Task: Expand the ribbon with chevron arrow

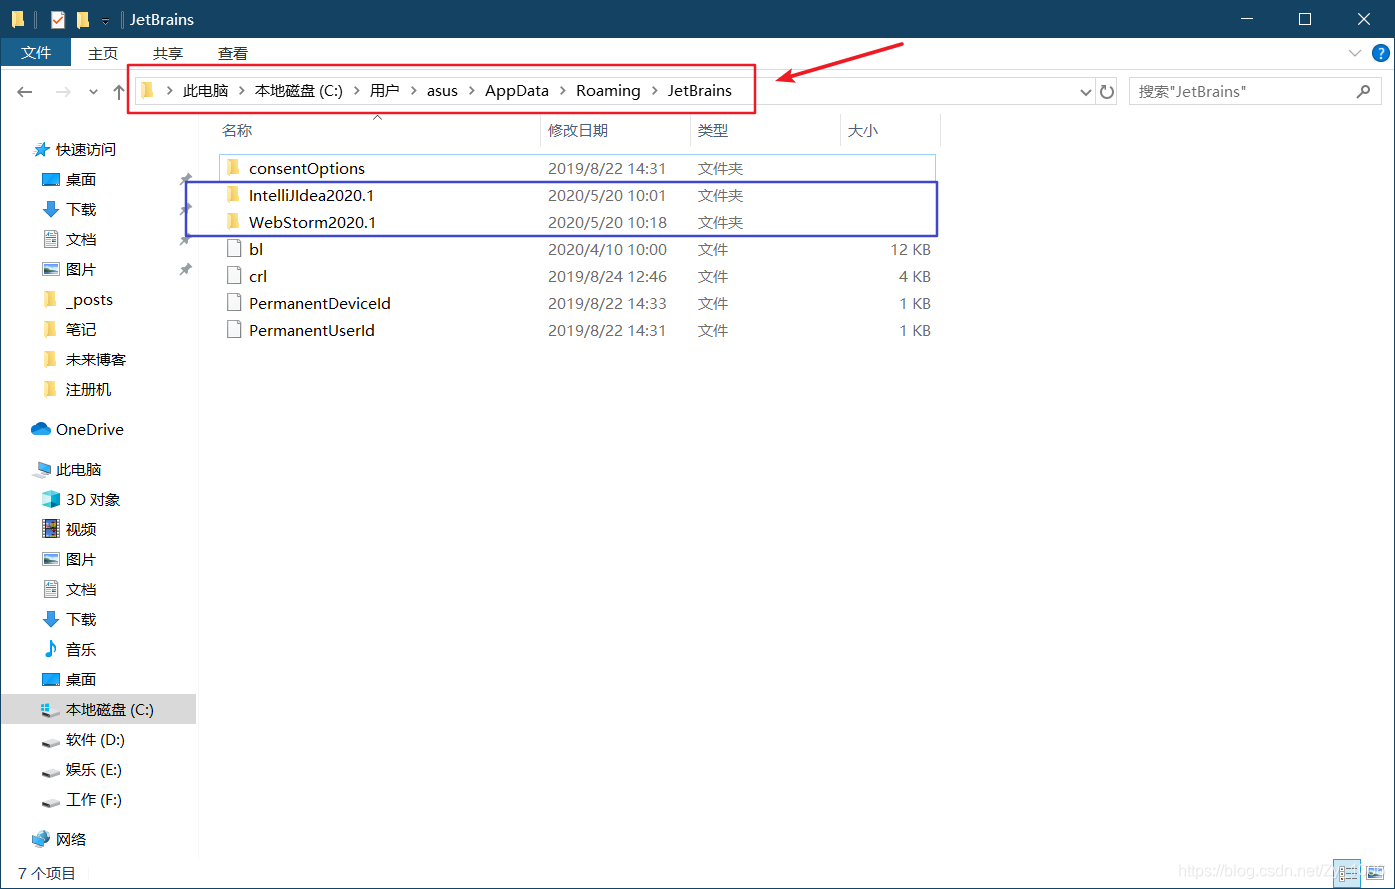Action: click(1355, 53)
